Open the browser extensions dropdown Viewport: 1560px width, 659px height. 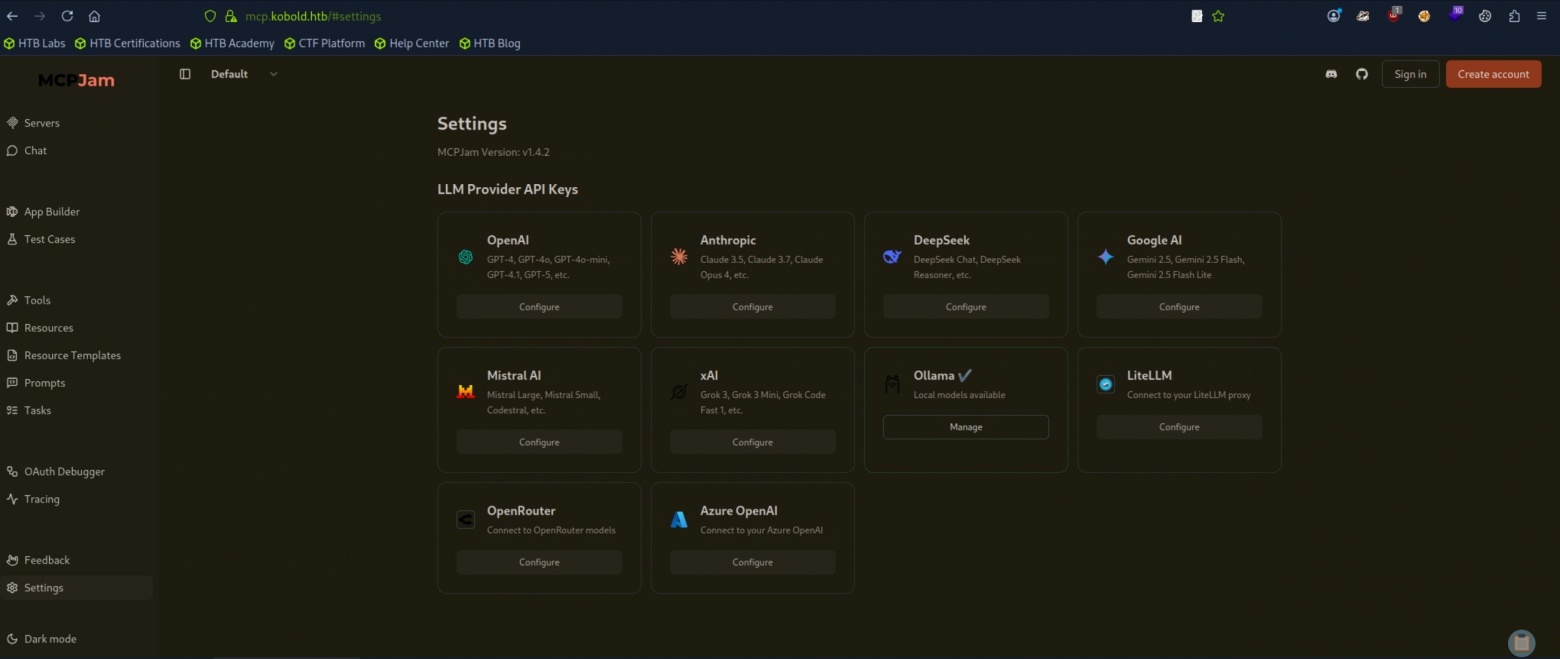(x=1513, y=16)
